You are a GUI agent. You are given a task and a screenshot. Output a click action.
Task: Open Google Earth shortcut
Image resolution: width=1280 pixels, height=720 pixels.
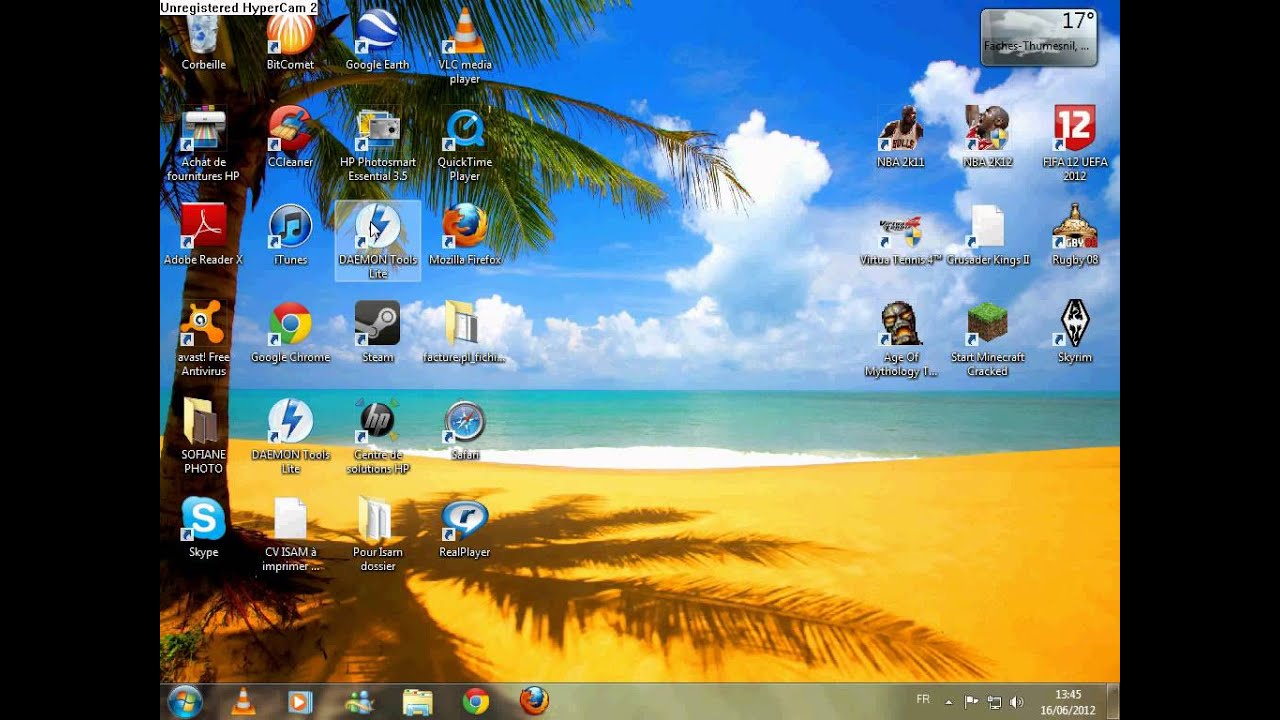[x=377, y=40]
